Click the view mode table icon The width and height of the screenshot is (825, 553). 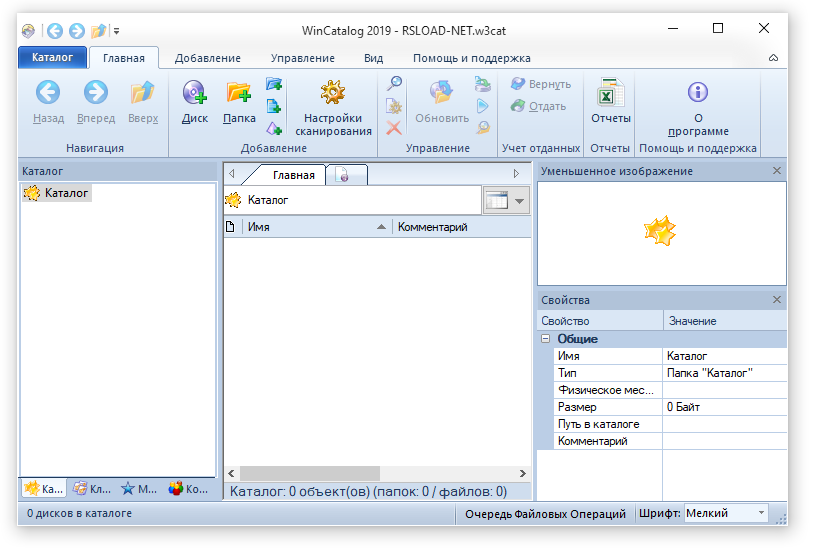(497, 200)
